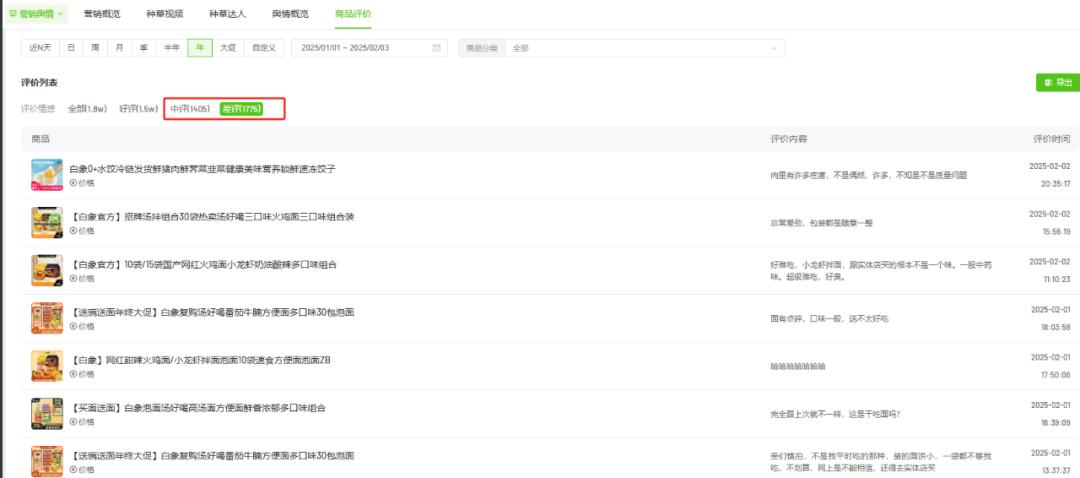Switch to the 营销概览 tab
Screen dimensions: 1080x478
click(x=102, y=14)
